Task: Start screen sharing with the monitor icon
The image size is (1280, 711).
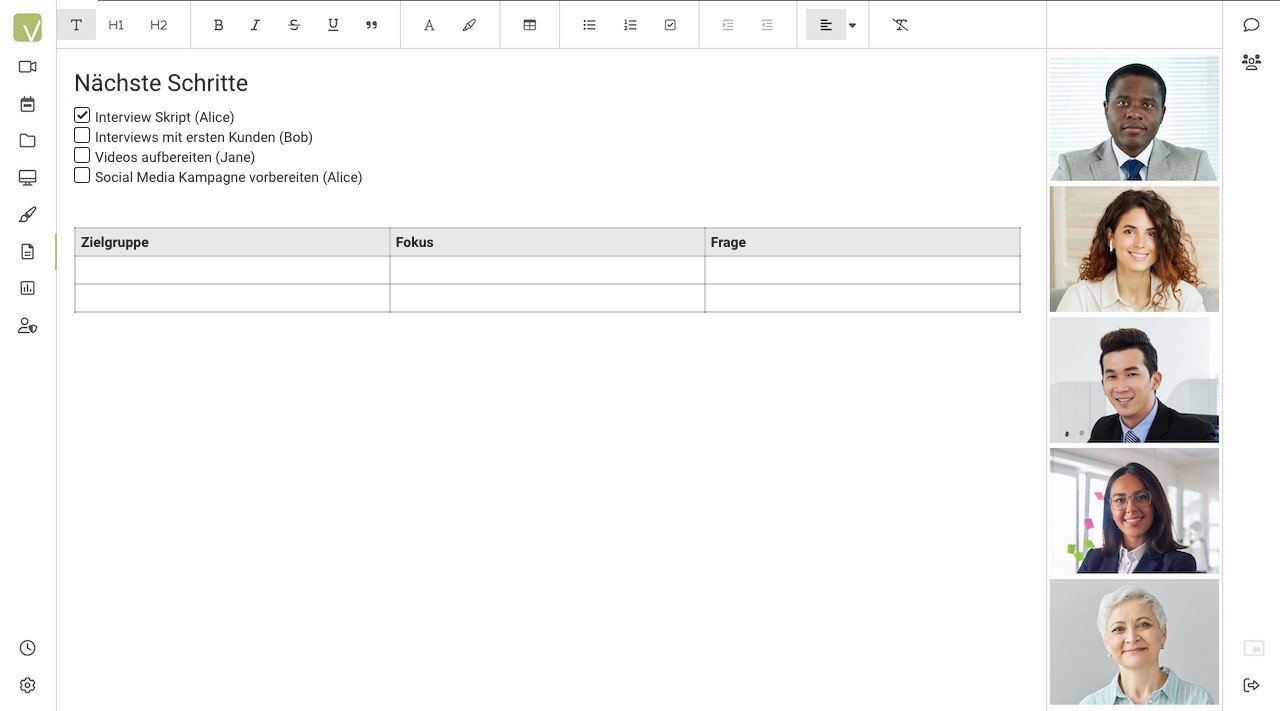Action: [27, 177]
